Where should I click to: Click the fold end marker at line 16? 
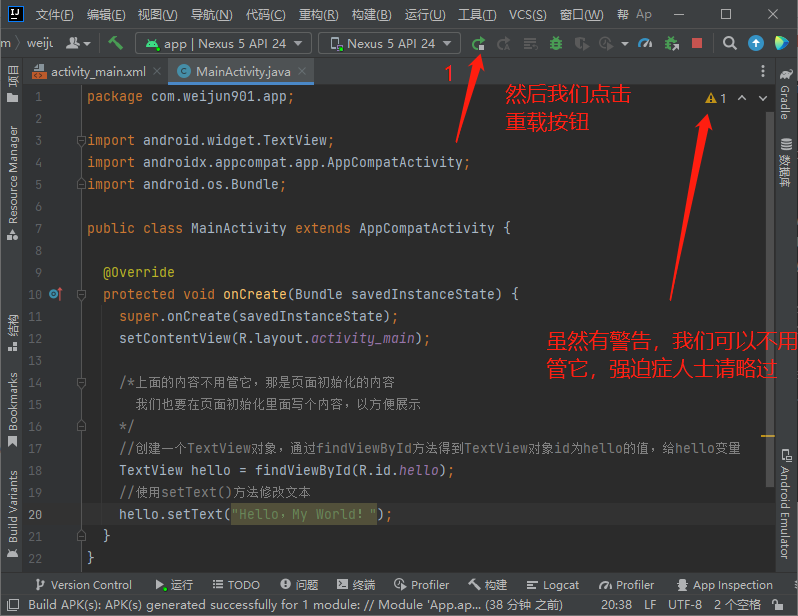coord(81,426)
